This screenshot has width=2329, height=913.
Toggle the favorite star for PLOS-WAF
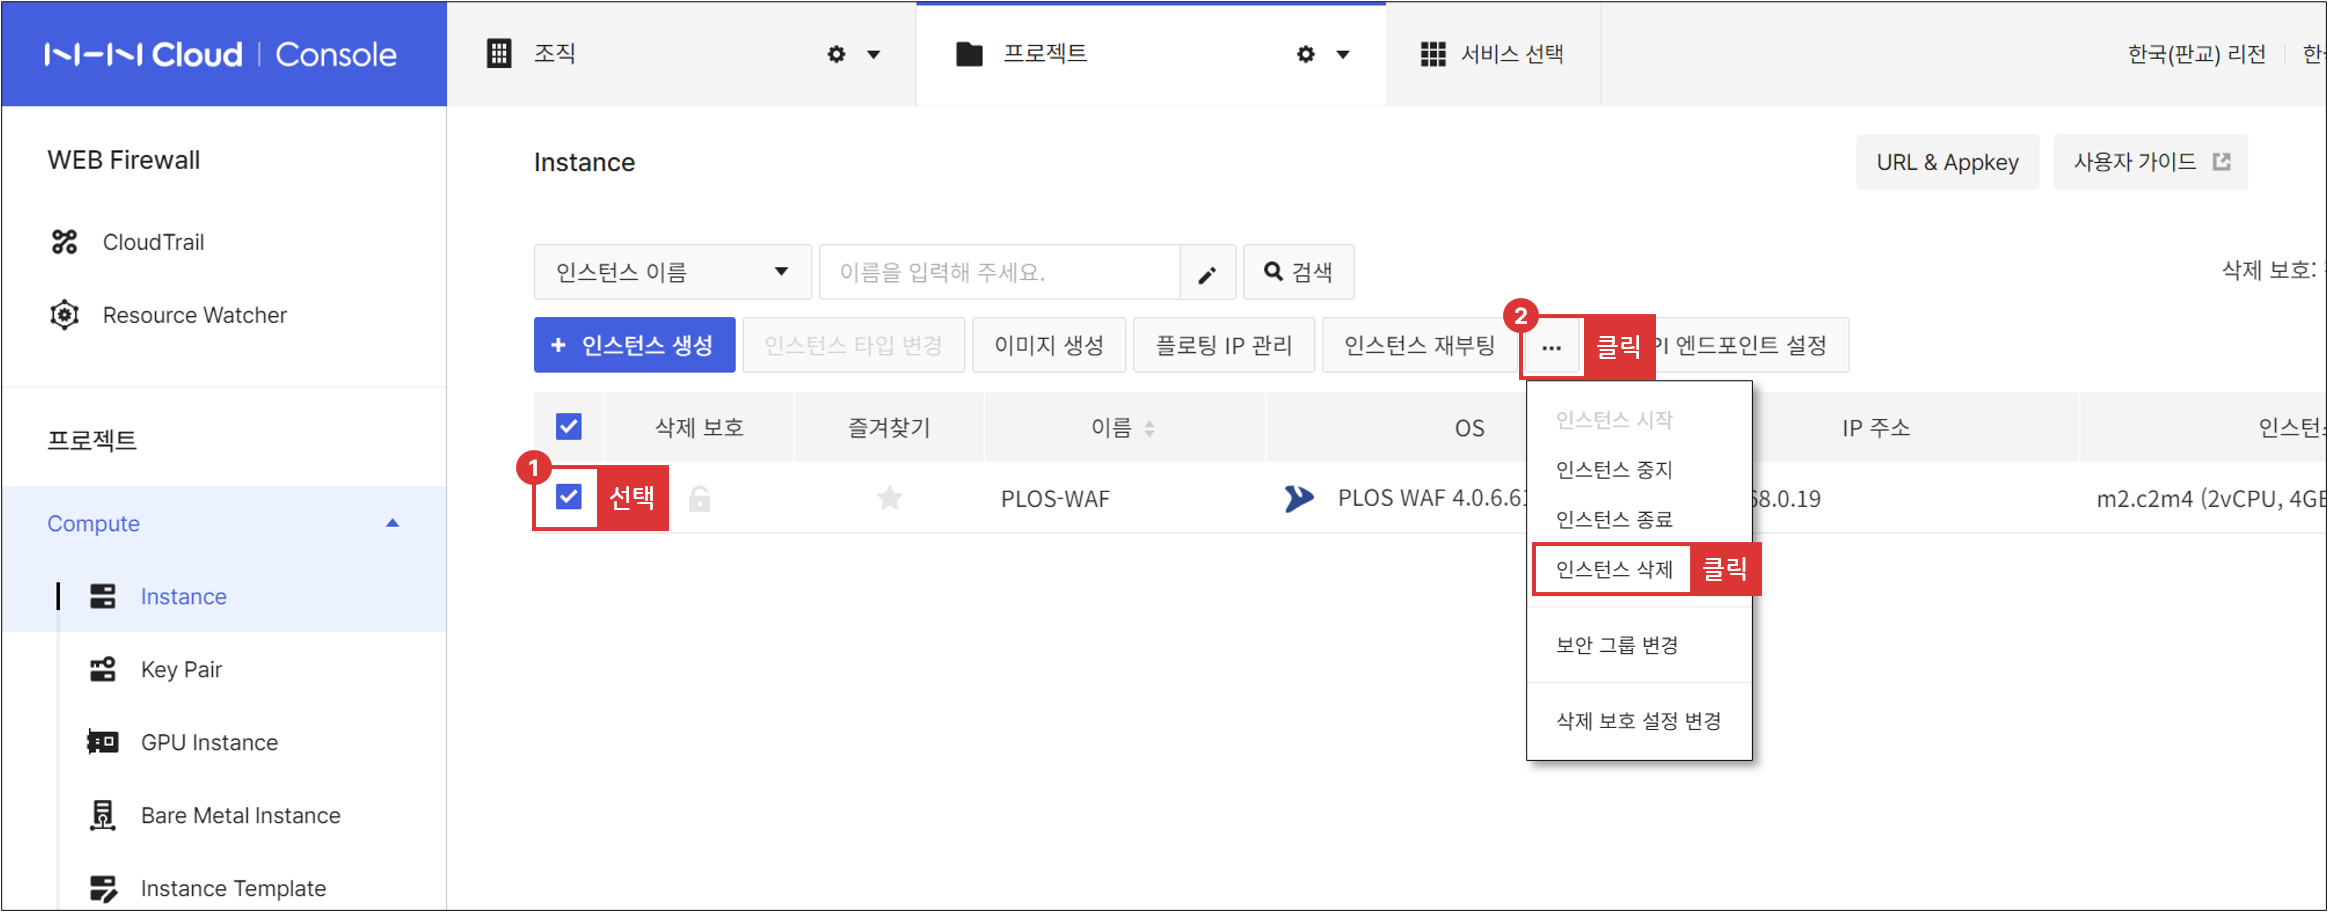(889, 498)
